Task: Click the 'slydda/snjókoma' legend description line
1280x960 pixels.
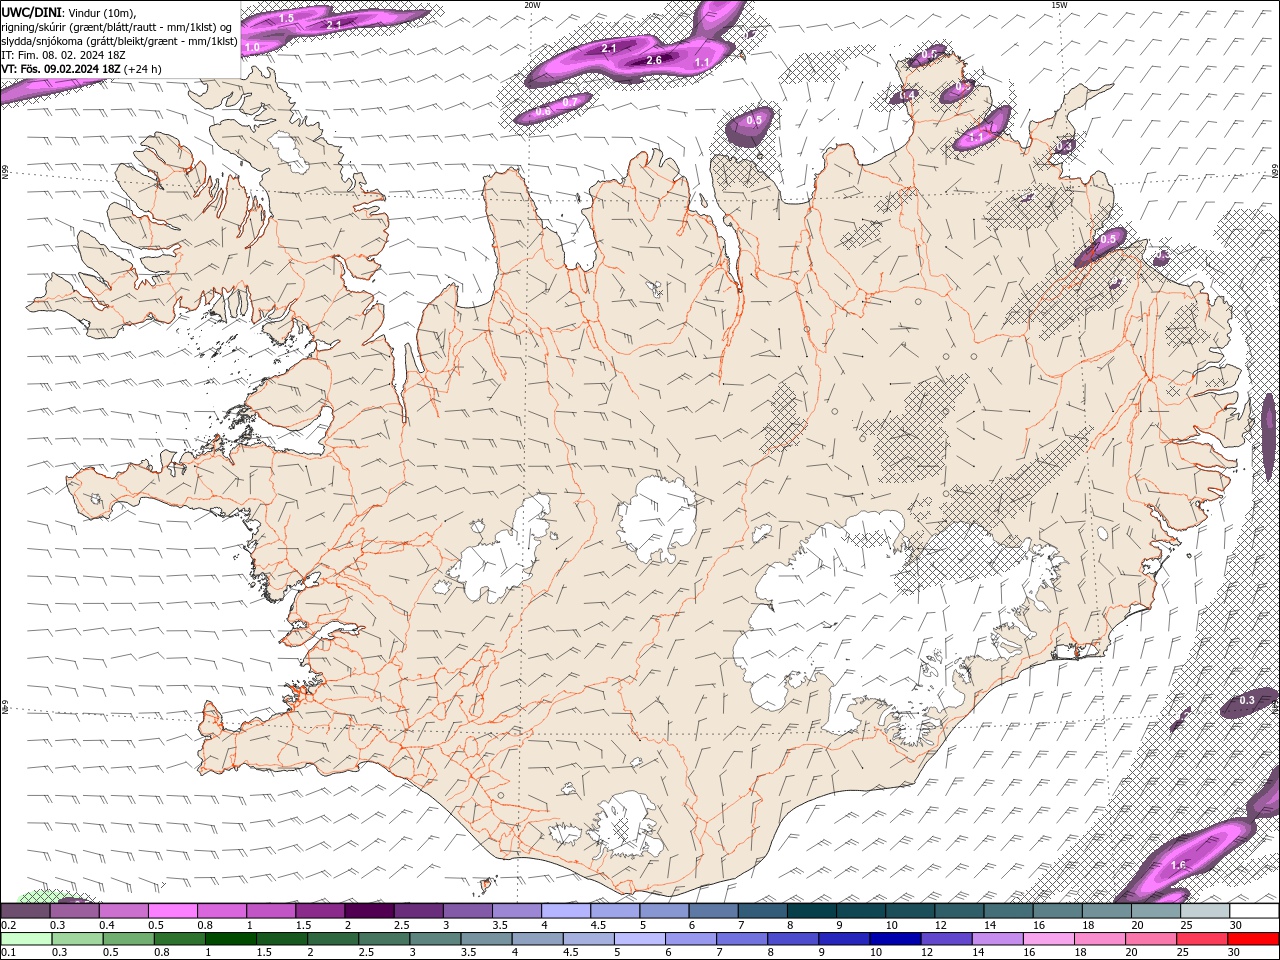Action: (x=119, y=41)
